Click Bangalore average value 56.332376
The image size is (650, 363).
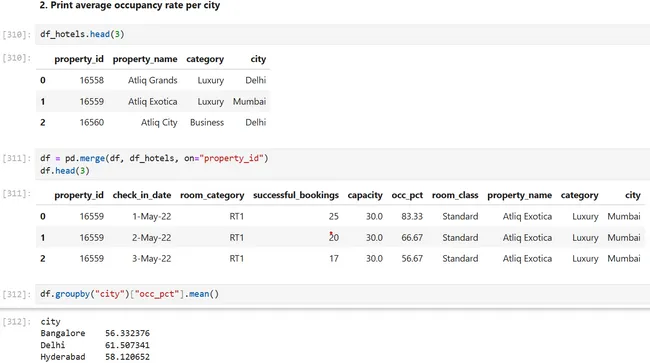tap(127, 333)
